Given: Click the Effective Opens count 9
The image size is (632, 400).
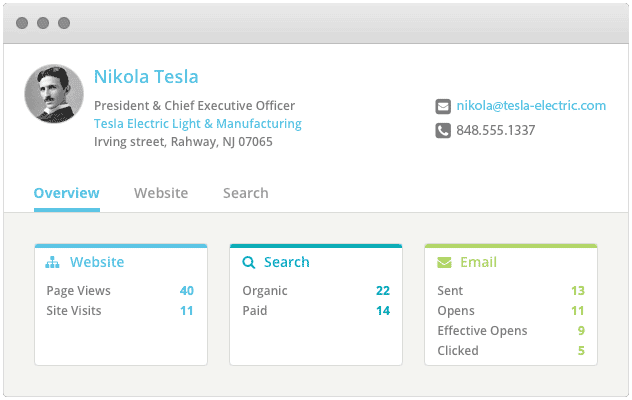Looking at the screenshot, I should point(581,331).
